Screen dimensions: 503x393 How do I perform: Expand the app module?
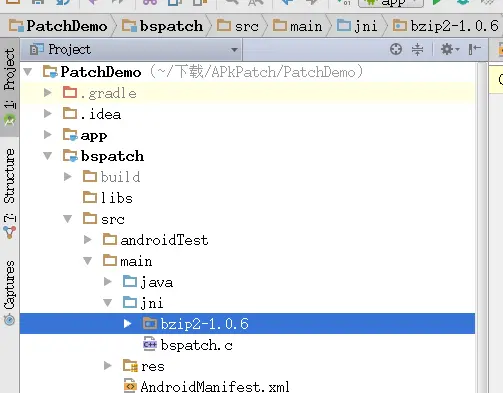pyautogui.click(x=48, y=135)
